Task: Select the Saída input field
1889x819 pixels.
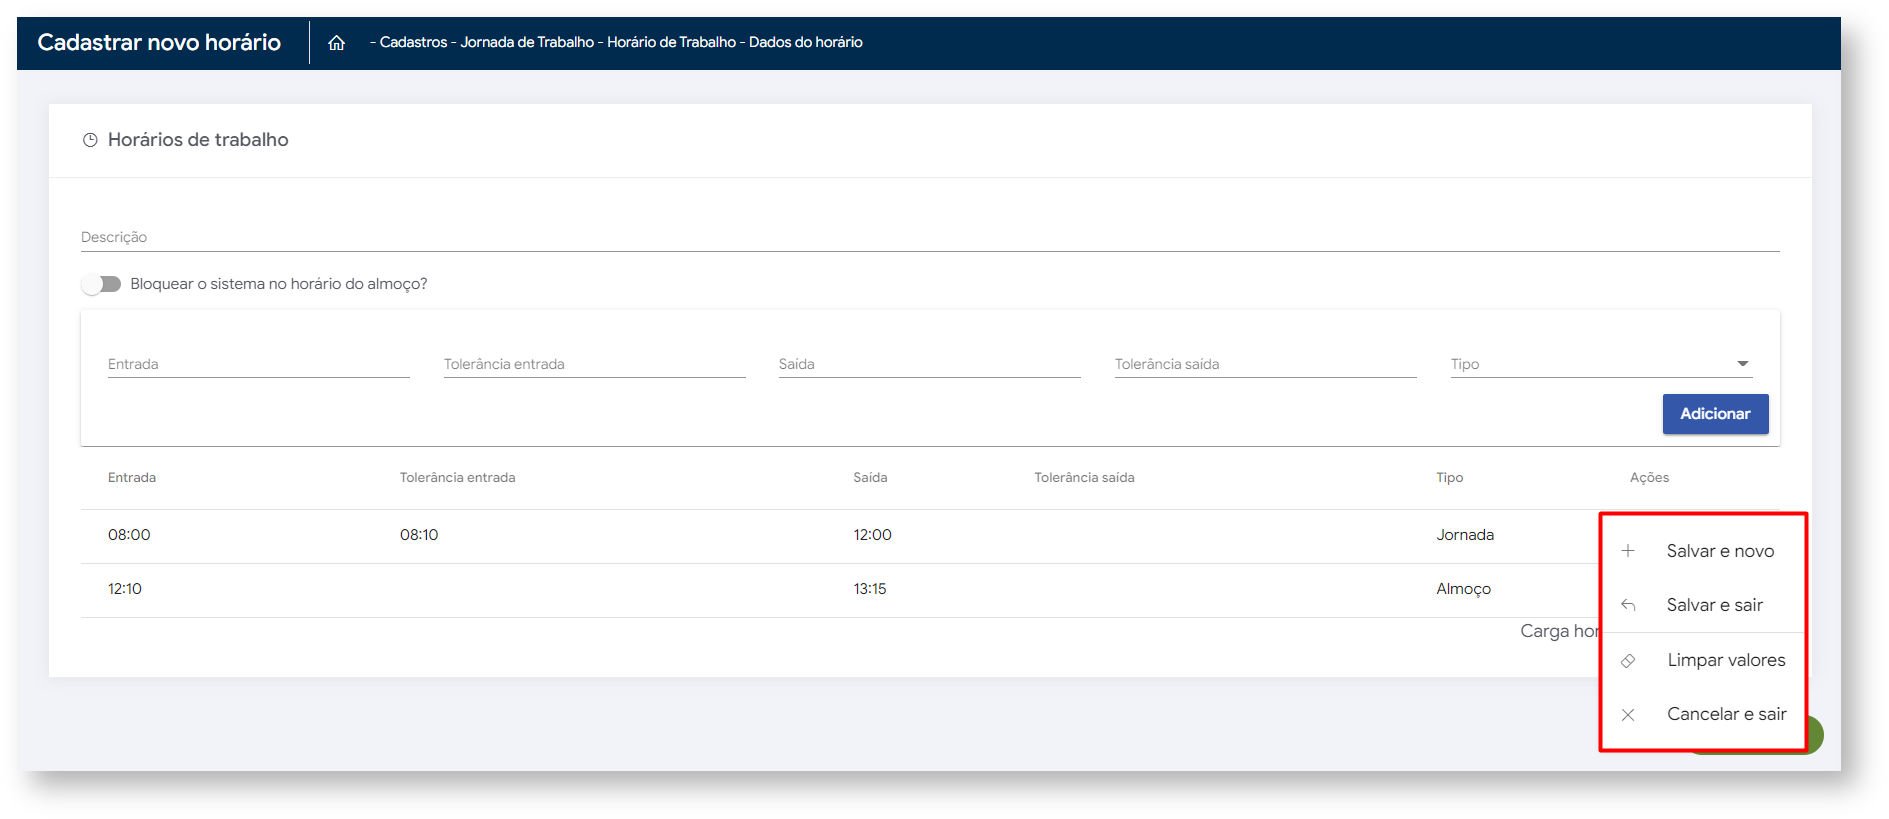Action: (x=930, y=364)
